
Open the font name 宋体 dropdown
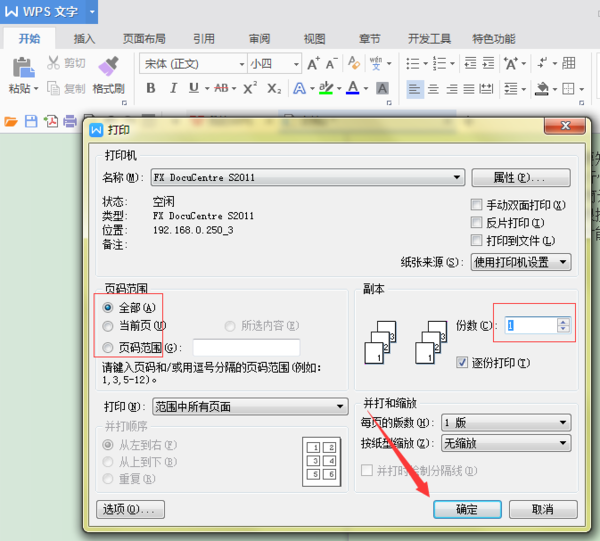[x=241, y=64]
